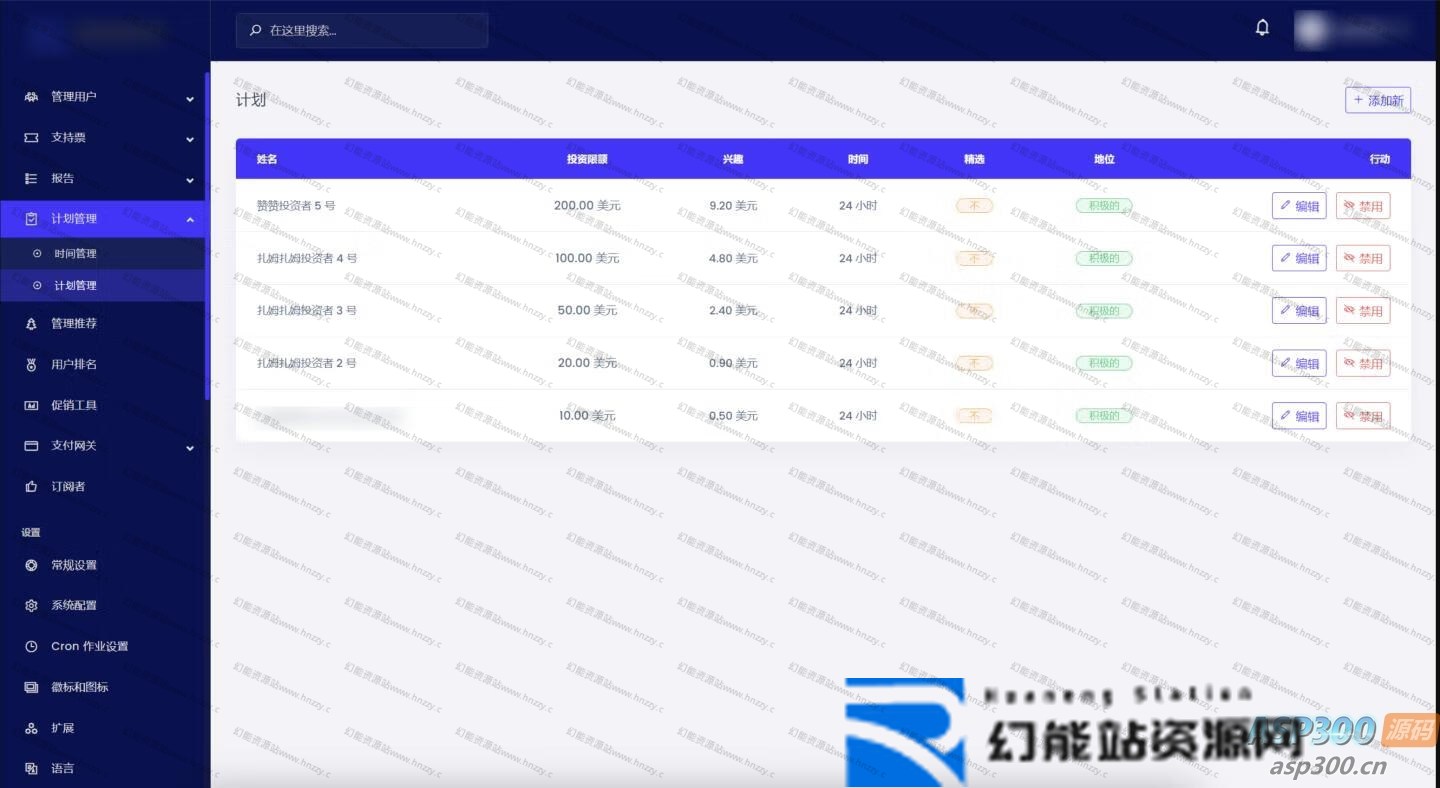
Task: Click the Cron 作业设置 clock icon
Action: (x=31, y=647)
